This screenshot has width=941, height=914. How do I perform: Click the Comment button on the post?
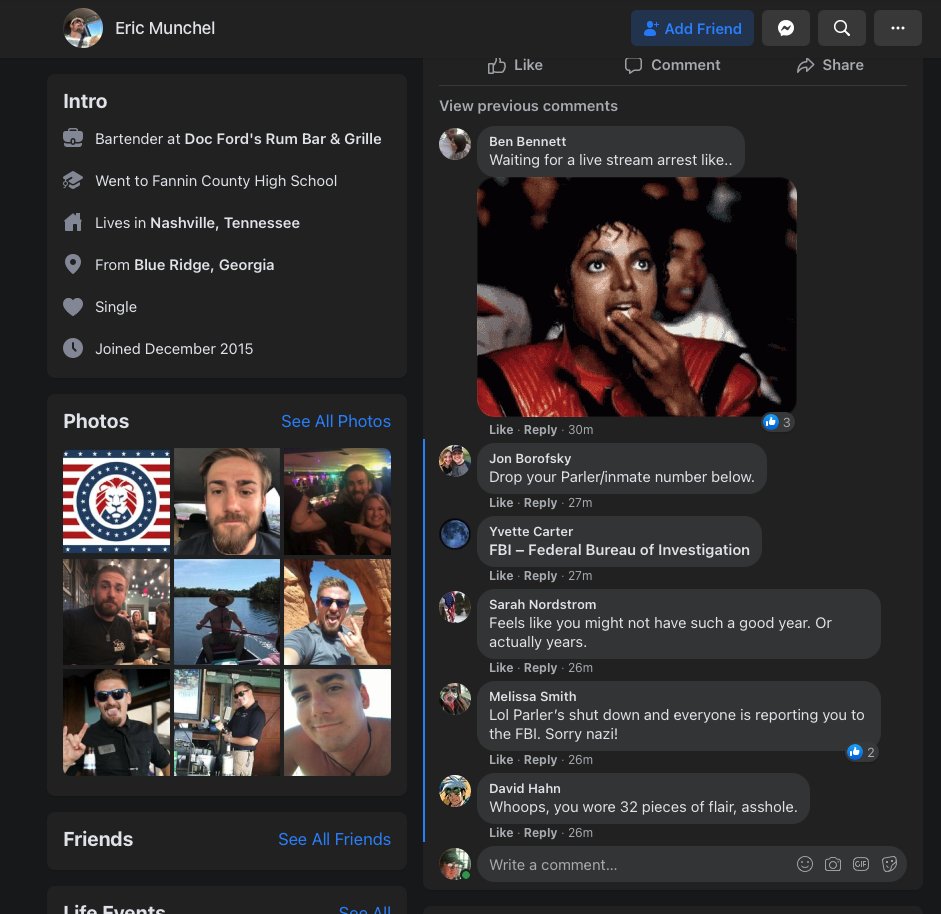(x=672, y=65)
